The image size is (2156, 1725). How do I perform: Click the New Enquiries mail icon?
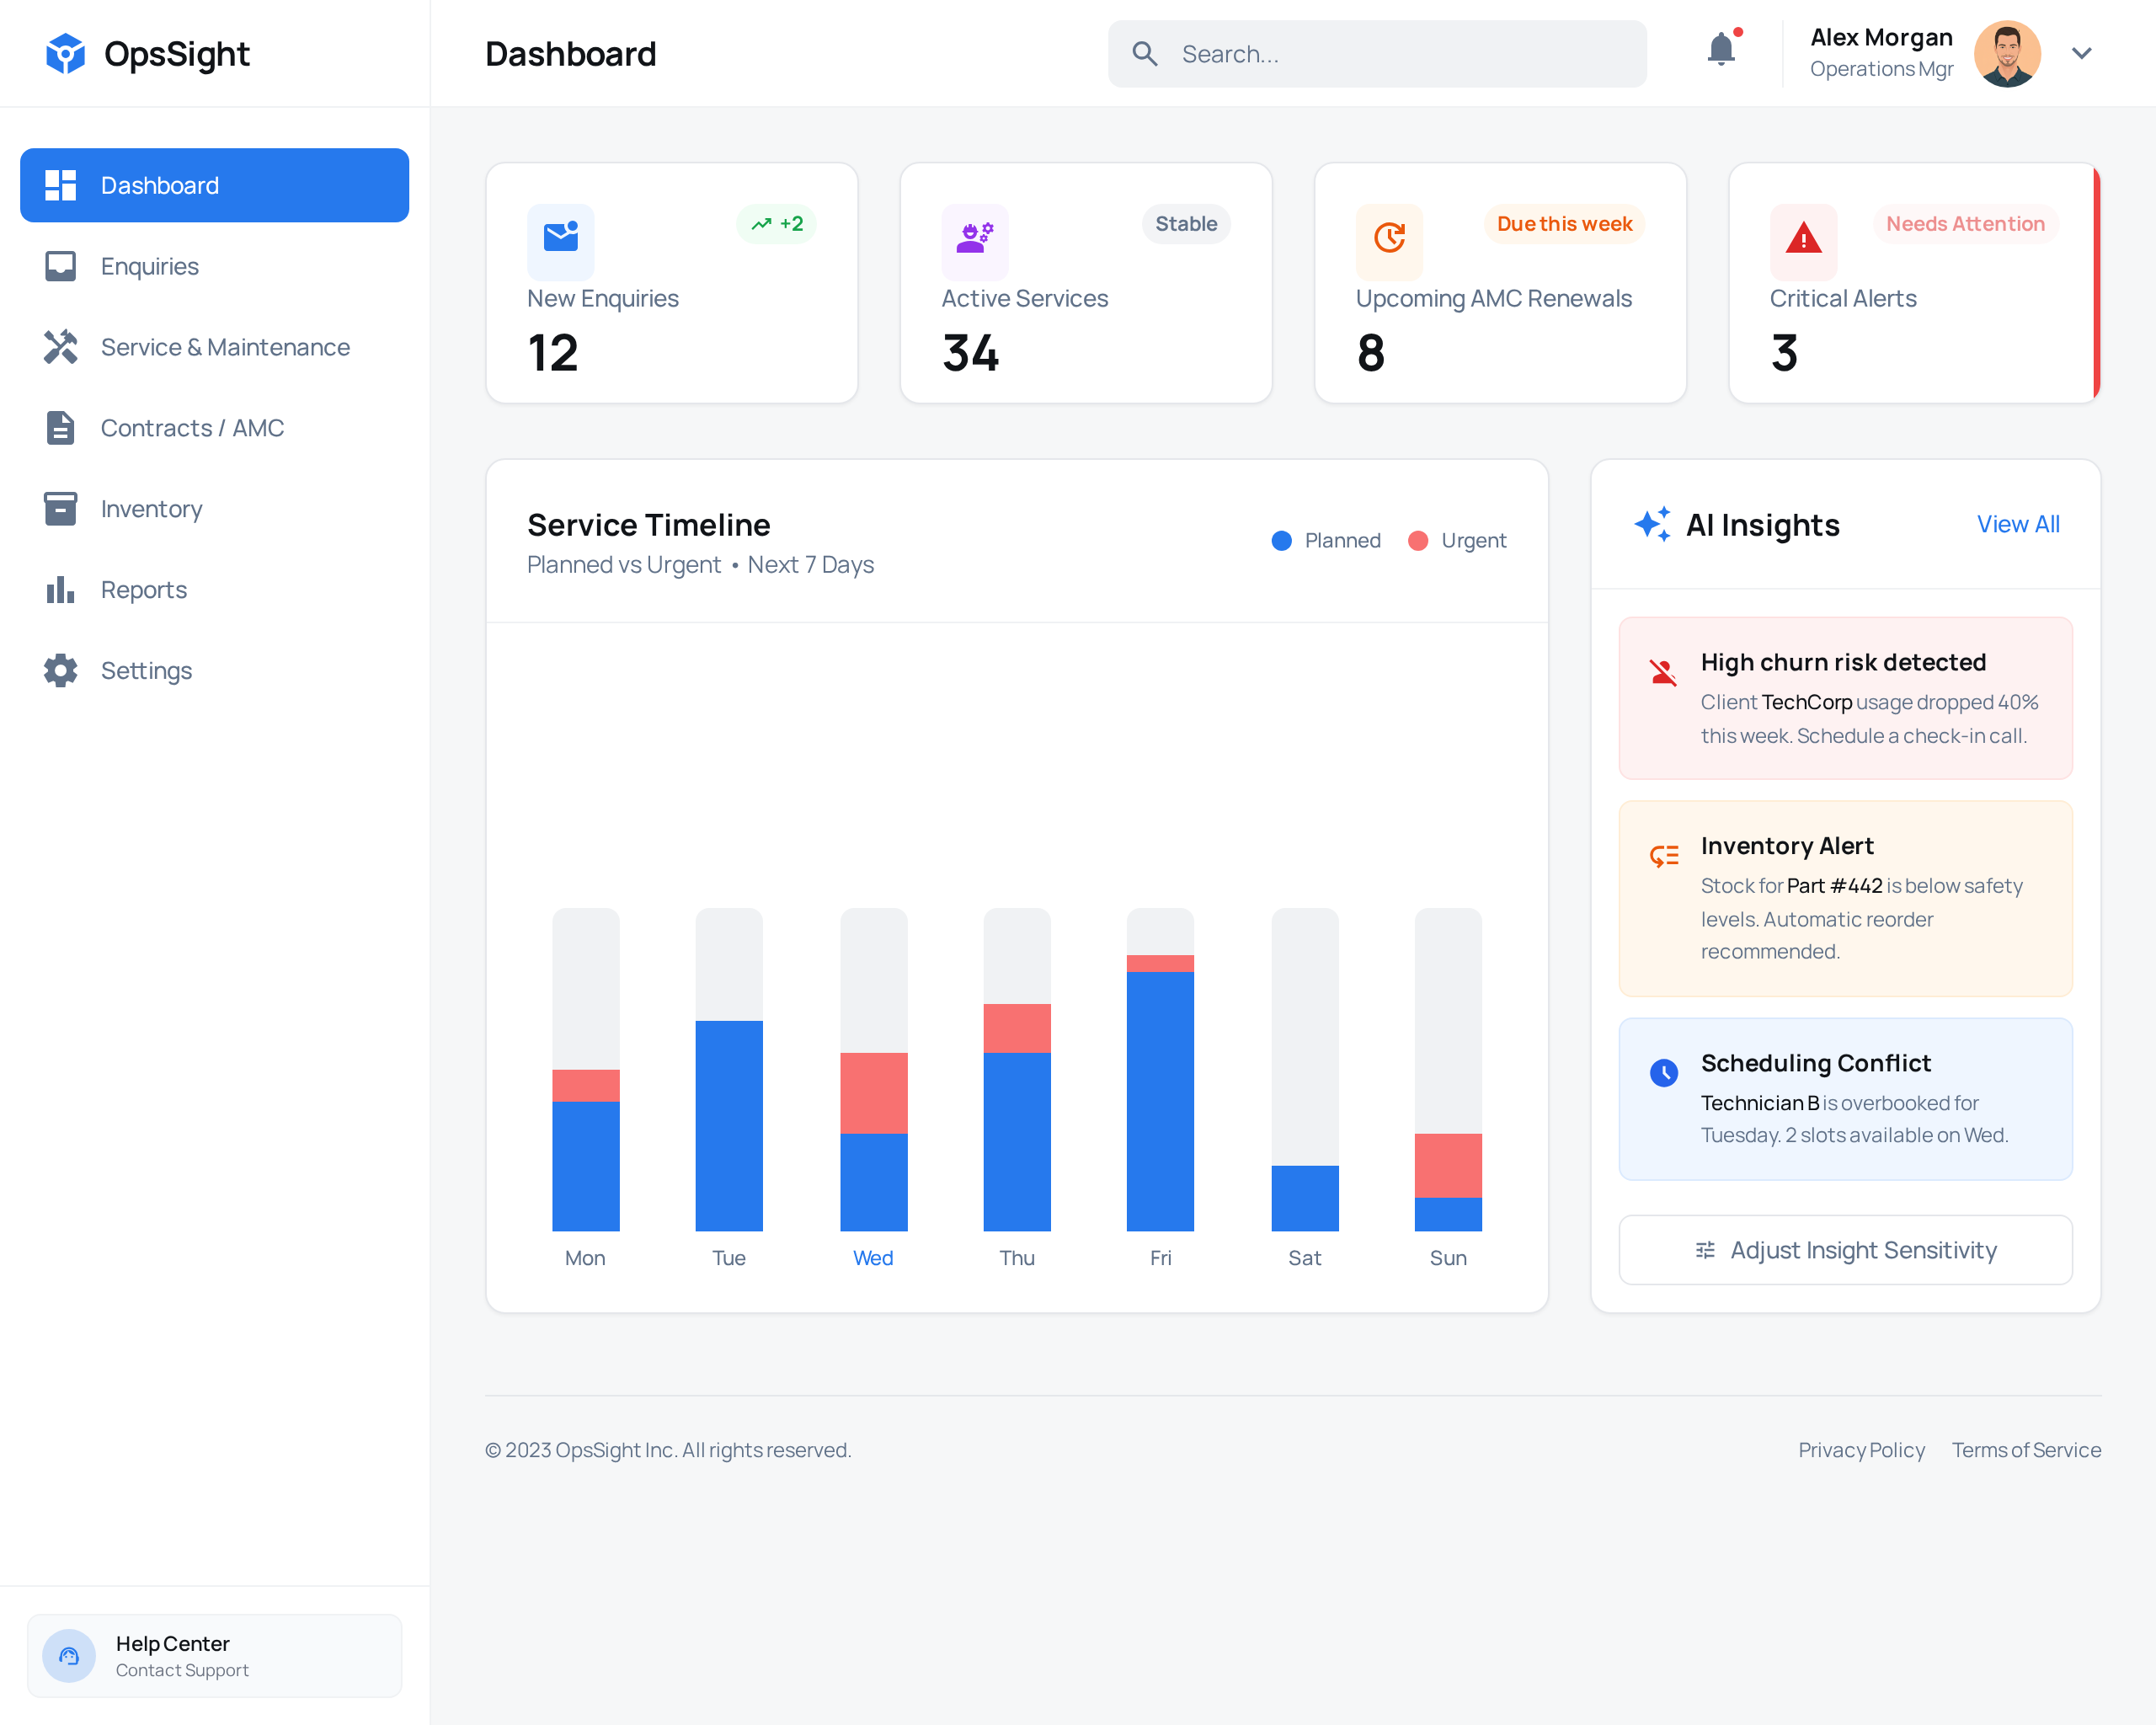pos(561,237)
